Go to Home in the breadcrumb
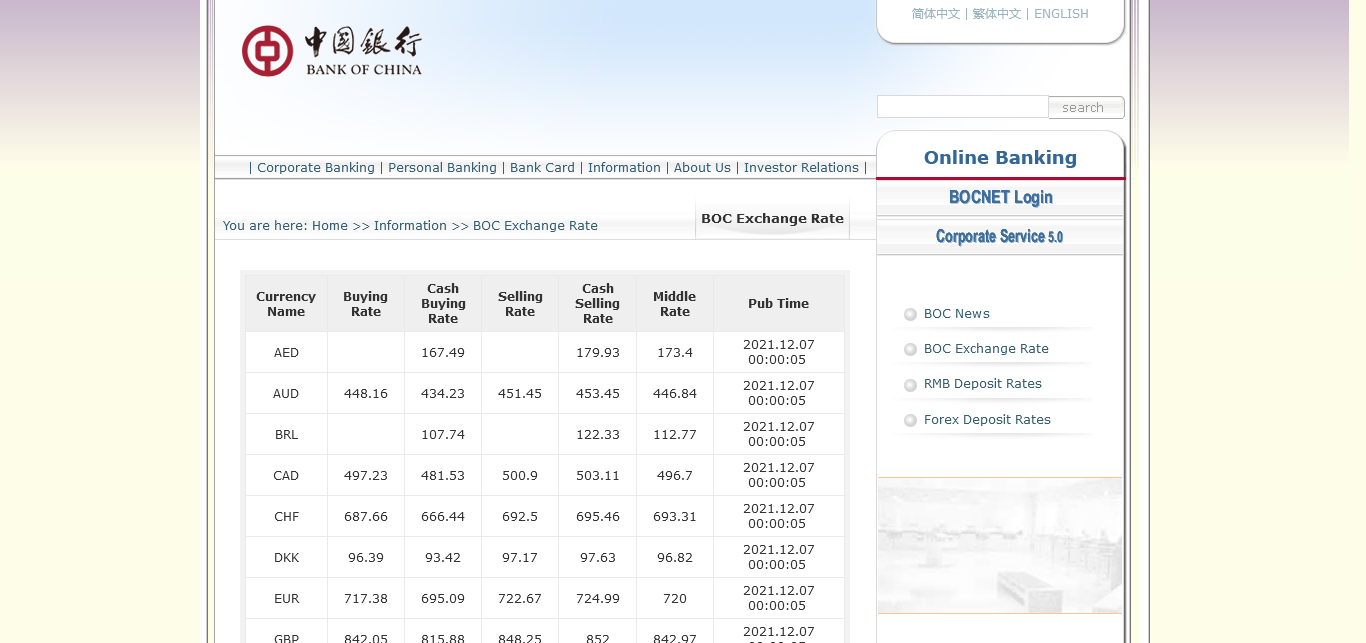Image resolution: width=1366 pixels, height=643 pixels. 329,226
